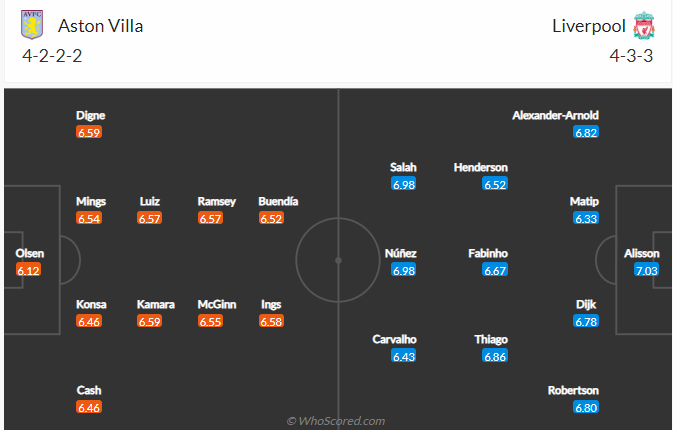Open the Aston Villa team name link
Screen dimensions: 673x430
pyautogui.click(x=100, y=25)
